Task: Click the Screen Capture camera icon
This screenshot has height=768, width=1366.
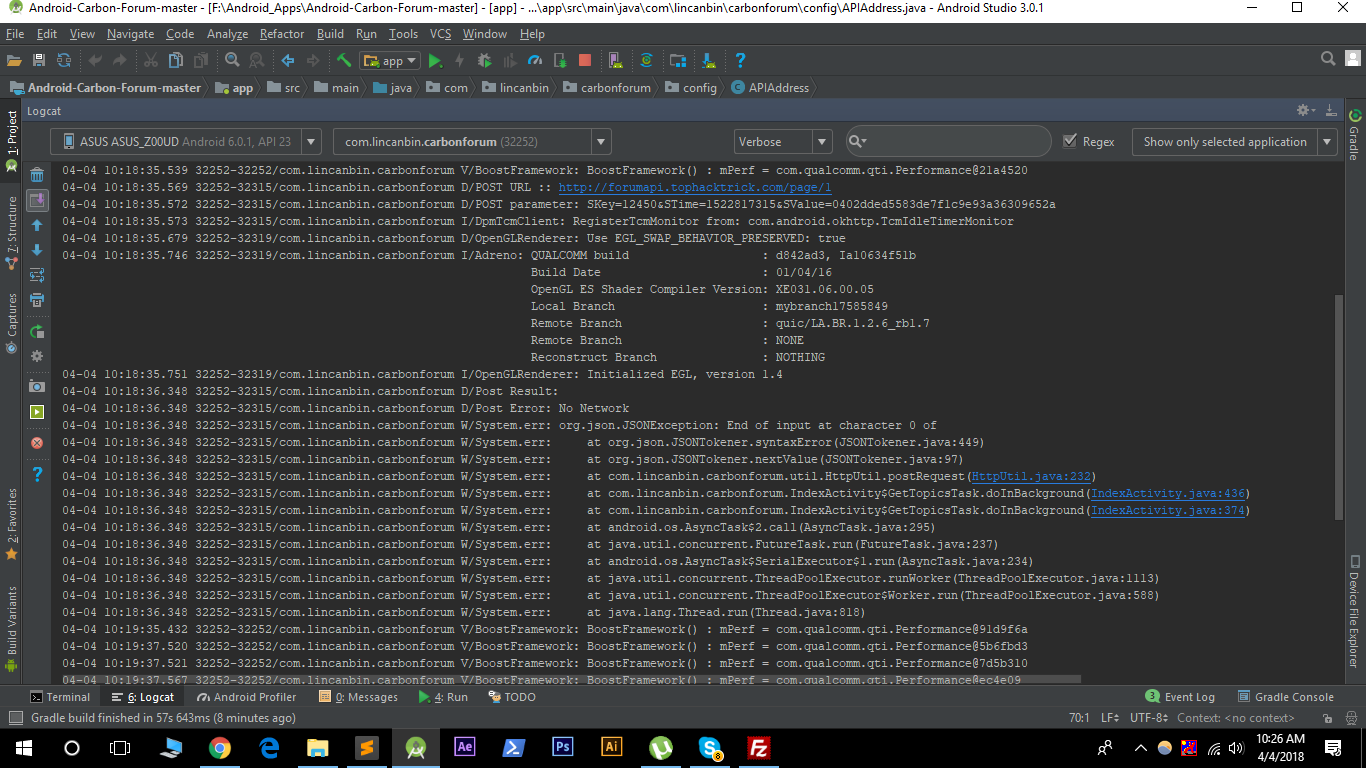Action: click(x=37, y=387)
